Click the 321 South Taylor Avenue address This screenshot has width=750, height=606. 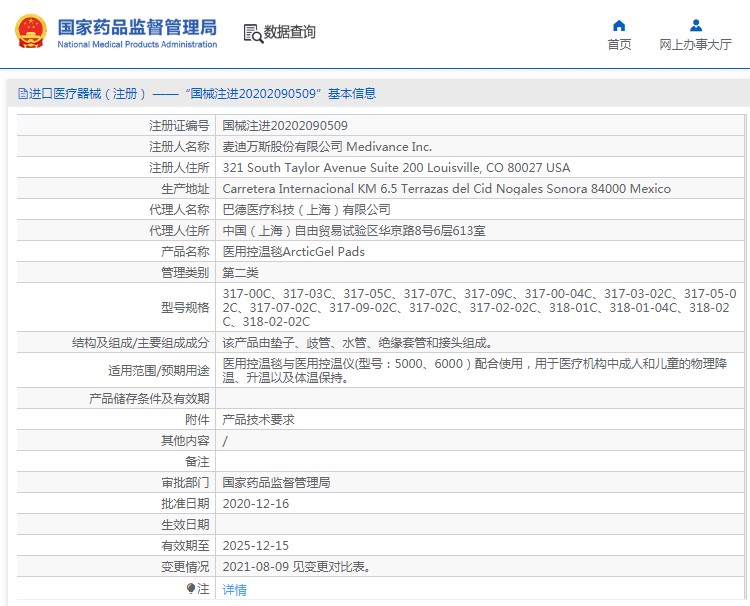[x=396, y=168]
